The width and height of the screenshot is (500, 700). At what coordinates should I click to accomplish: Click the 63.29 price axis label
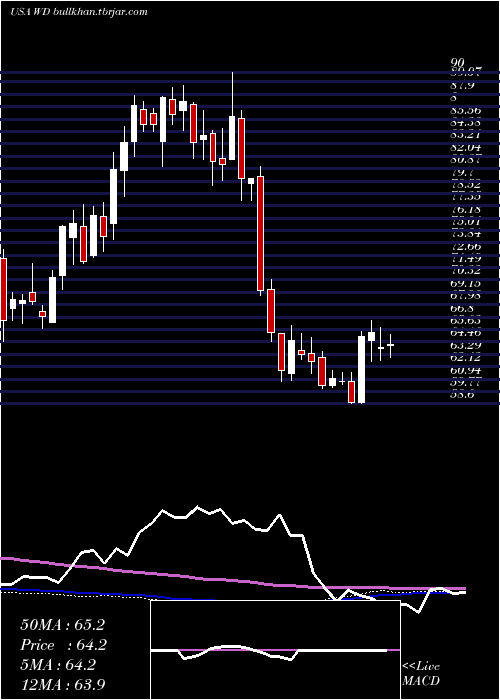point(465,345)
